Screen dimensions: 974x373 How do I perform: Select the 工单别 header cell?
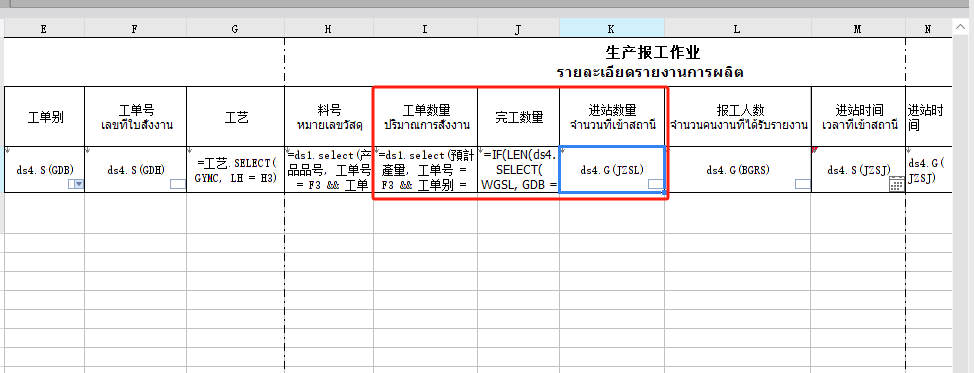[x=44, y=117]
